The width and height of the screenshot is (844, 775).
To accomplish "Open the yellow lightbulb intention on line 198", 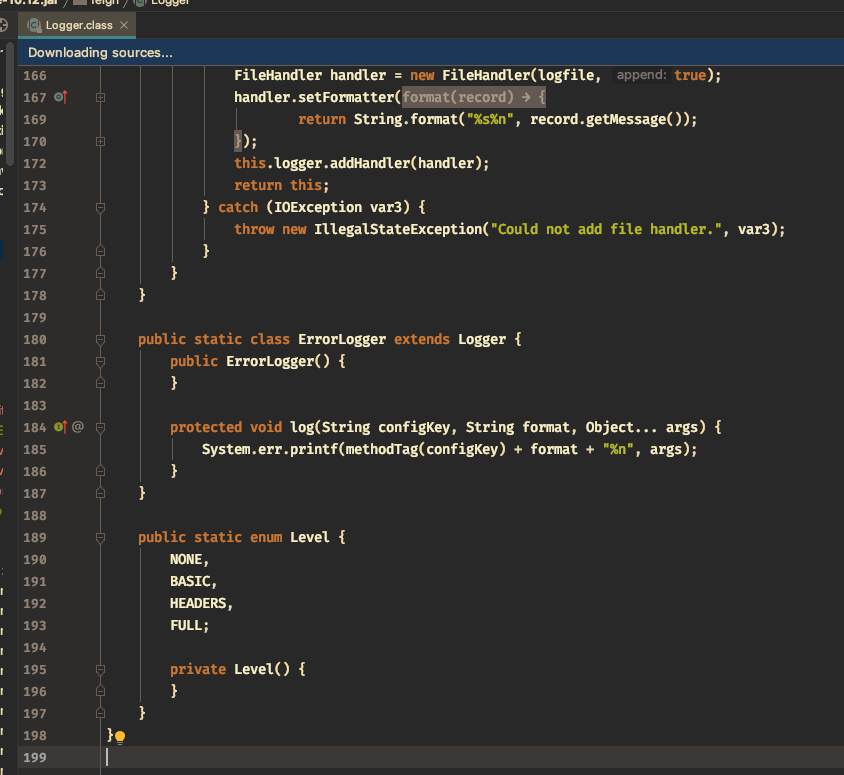I will [120, 737].
